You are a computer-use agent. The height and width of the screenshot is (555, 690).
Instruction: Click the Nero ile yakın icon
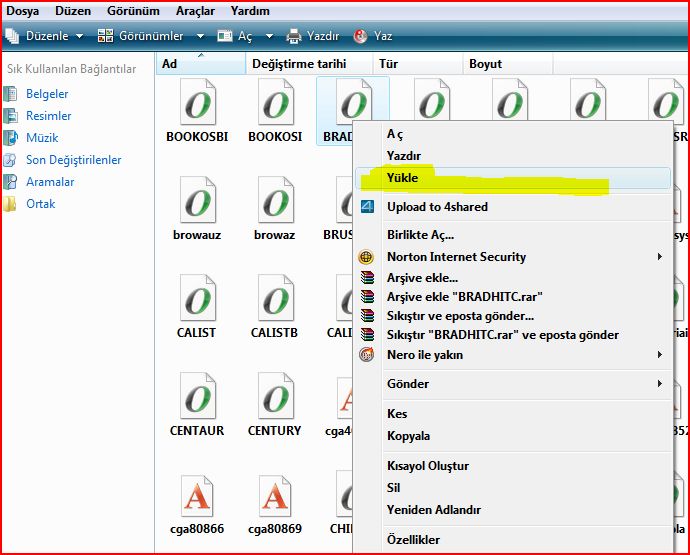[367, 355]
